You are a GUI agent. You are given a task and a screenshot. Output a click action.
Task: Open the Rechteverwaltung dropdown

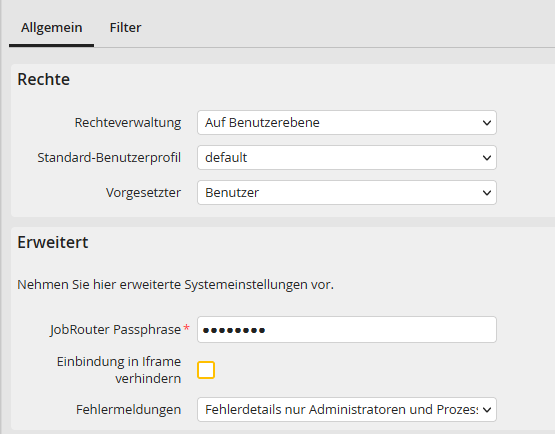(347, 122)
